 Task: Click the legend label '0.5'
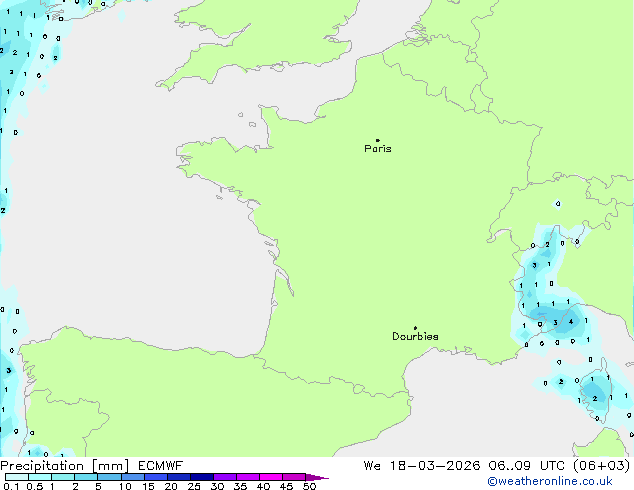coord(35,486)
